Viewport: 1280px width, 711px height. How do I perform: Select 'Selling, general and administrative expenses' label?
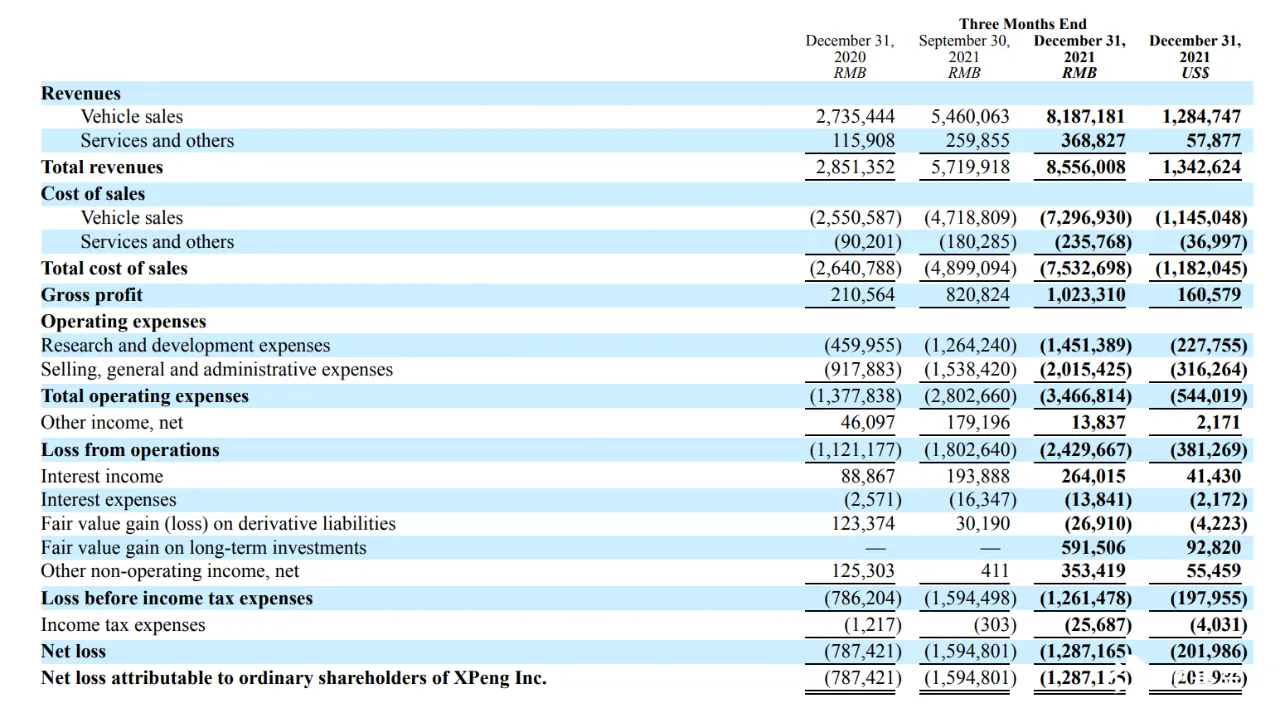217,370
